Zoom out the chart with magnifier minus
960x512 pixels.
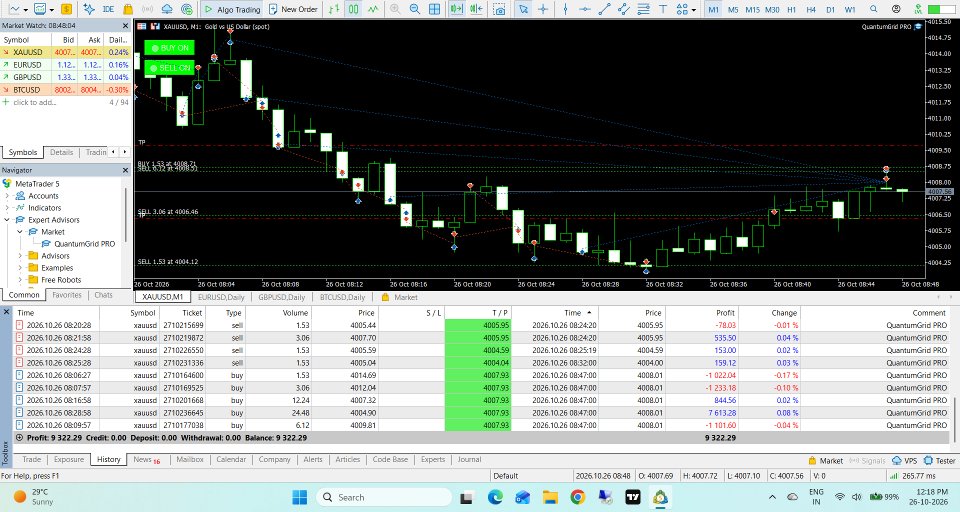(x=415, y=9)
